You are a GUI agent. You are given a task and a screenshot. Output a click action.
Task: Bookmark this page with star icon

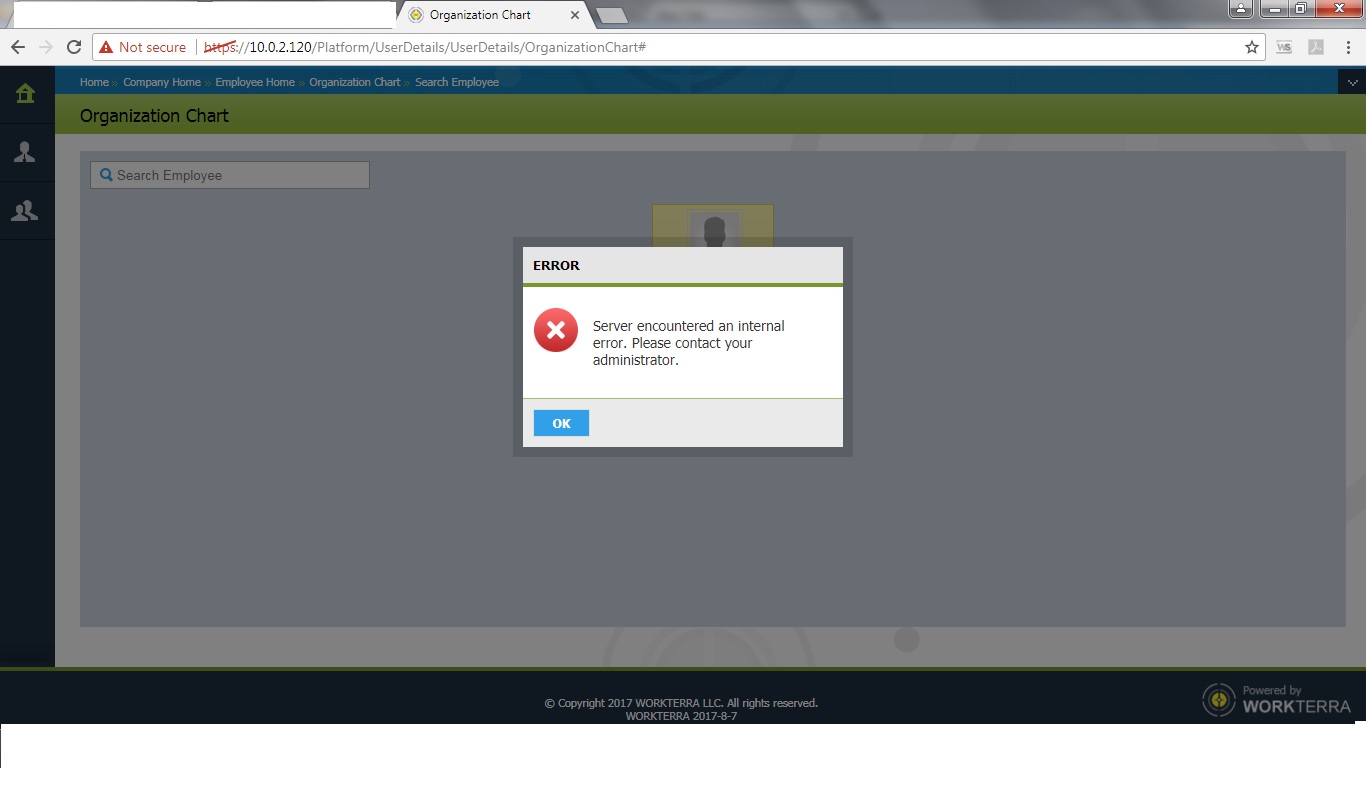[x=1251, y=47]
